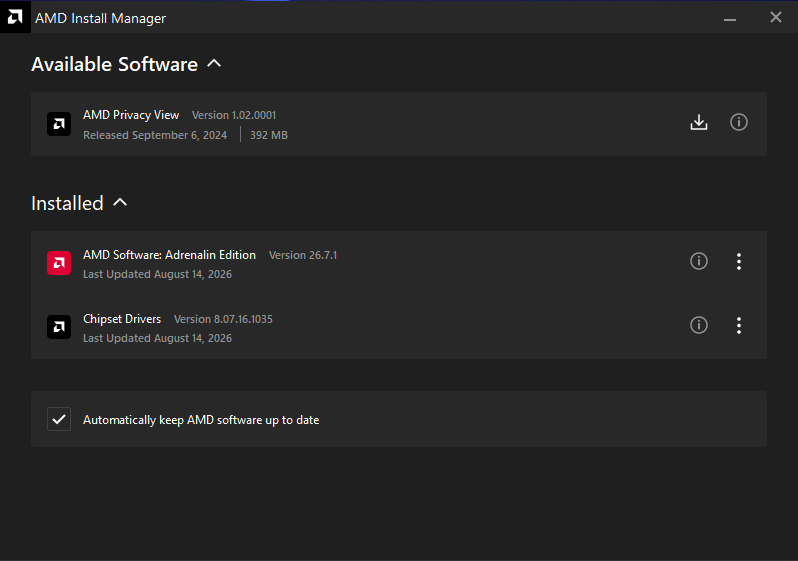Screen dimensions: 798x561
Task: Click the 392 MB size label
Action: [269, 135]
